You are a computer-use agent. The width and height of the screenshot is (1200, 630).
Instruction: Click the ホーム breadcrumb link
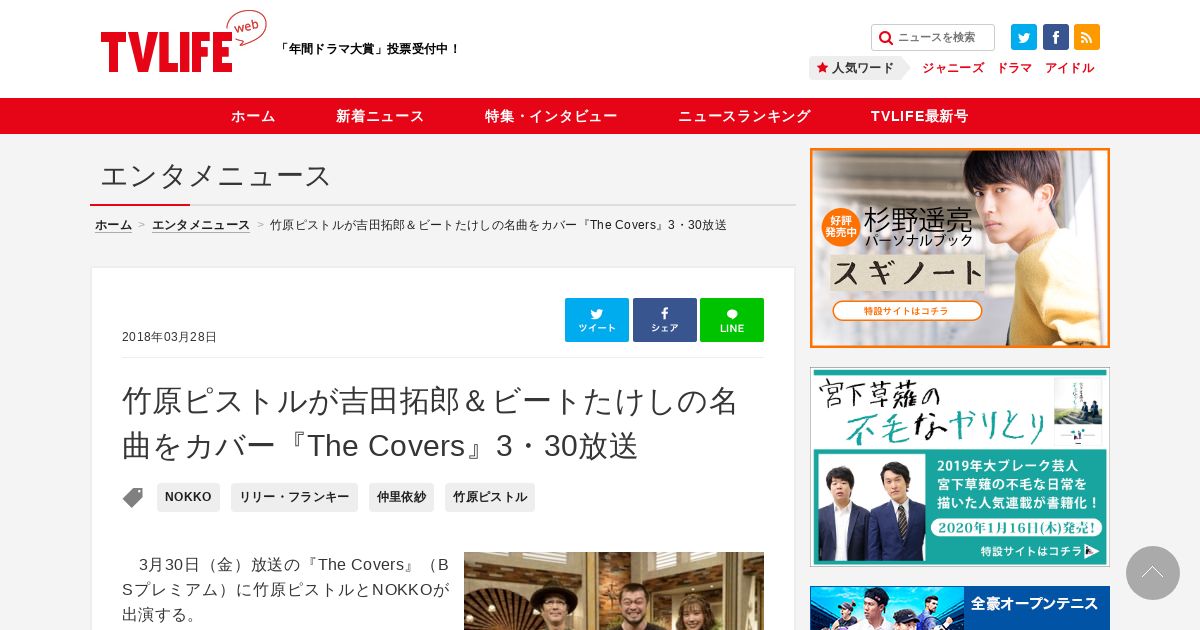coord(113,225)
